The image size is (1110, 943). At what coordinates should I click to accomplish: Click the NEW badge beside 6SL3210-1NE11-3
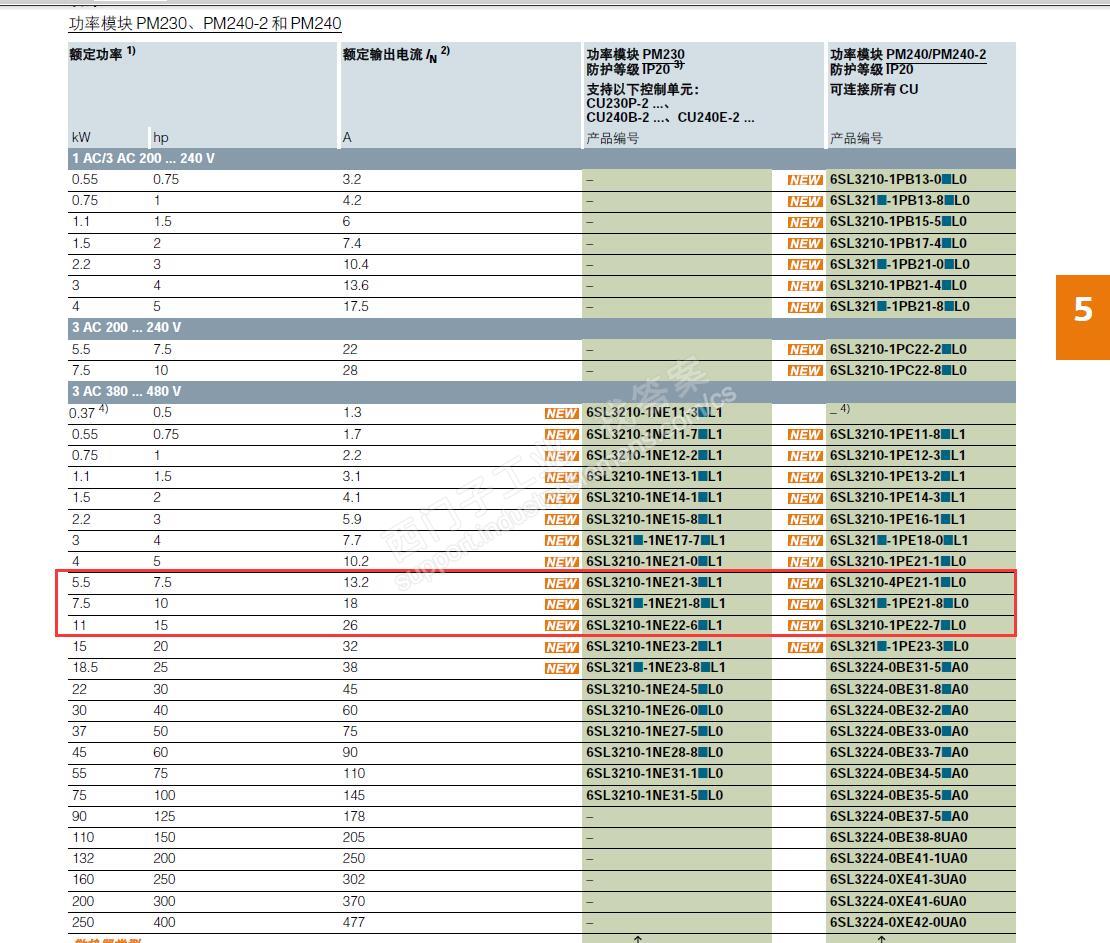pyautogui.click(x=561, y=413)
